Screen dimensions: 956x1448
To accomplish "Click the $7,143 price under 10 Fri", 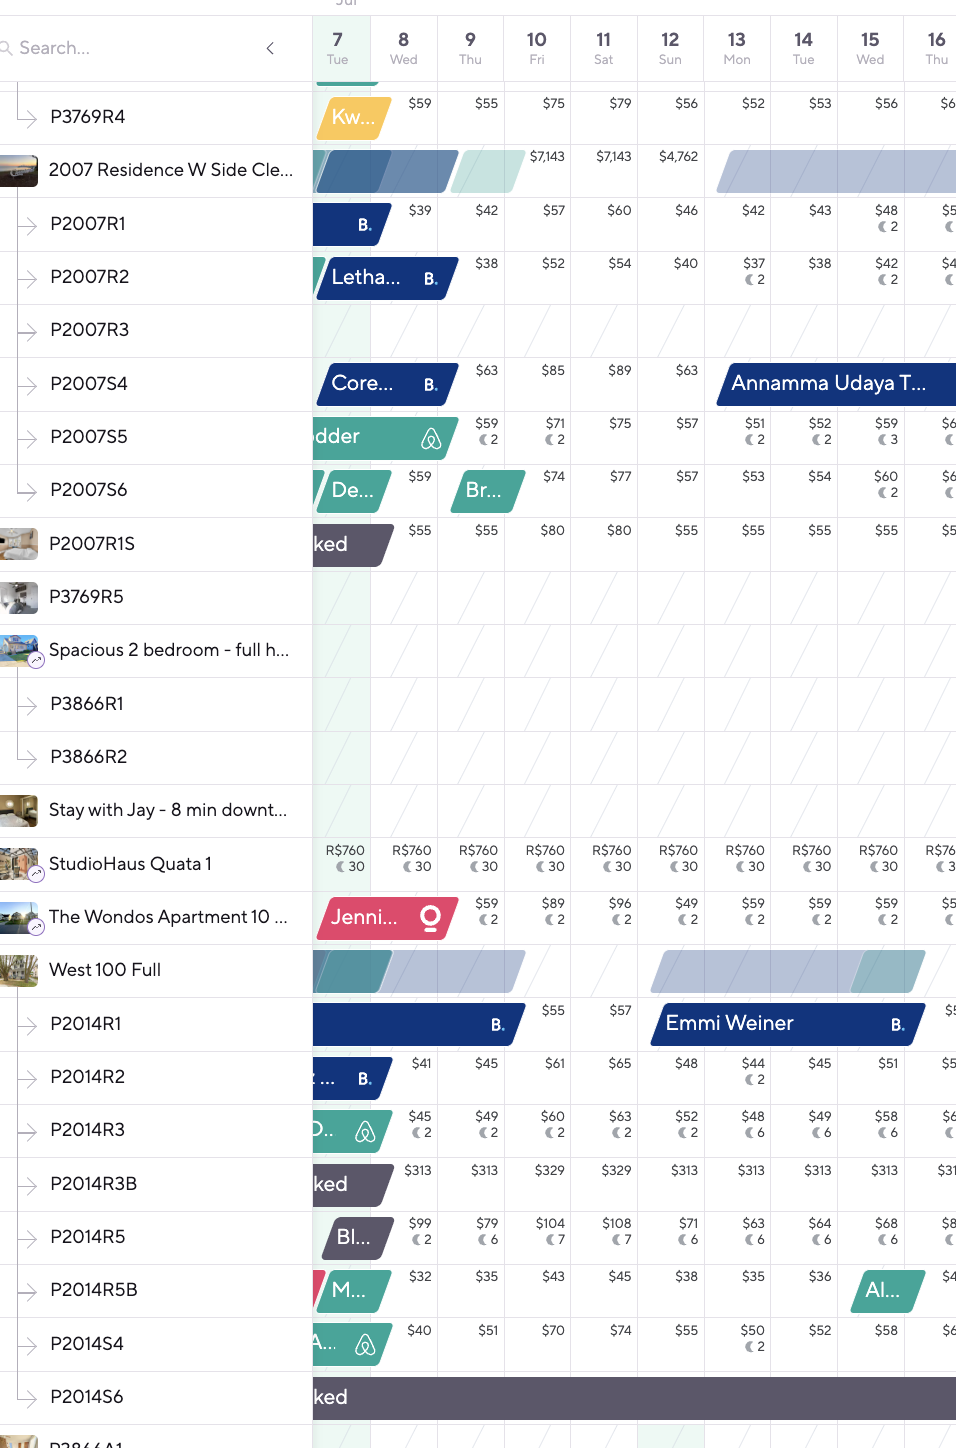I will click(547, 157).
